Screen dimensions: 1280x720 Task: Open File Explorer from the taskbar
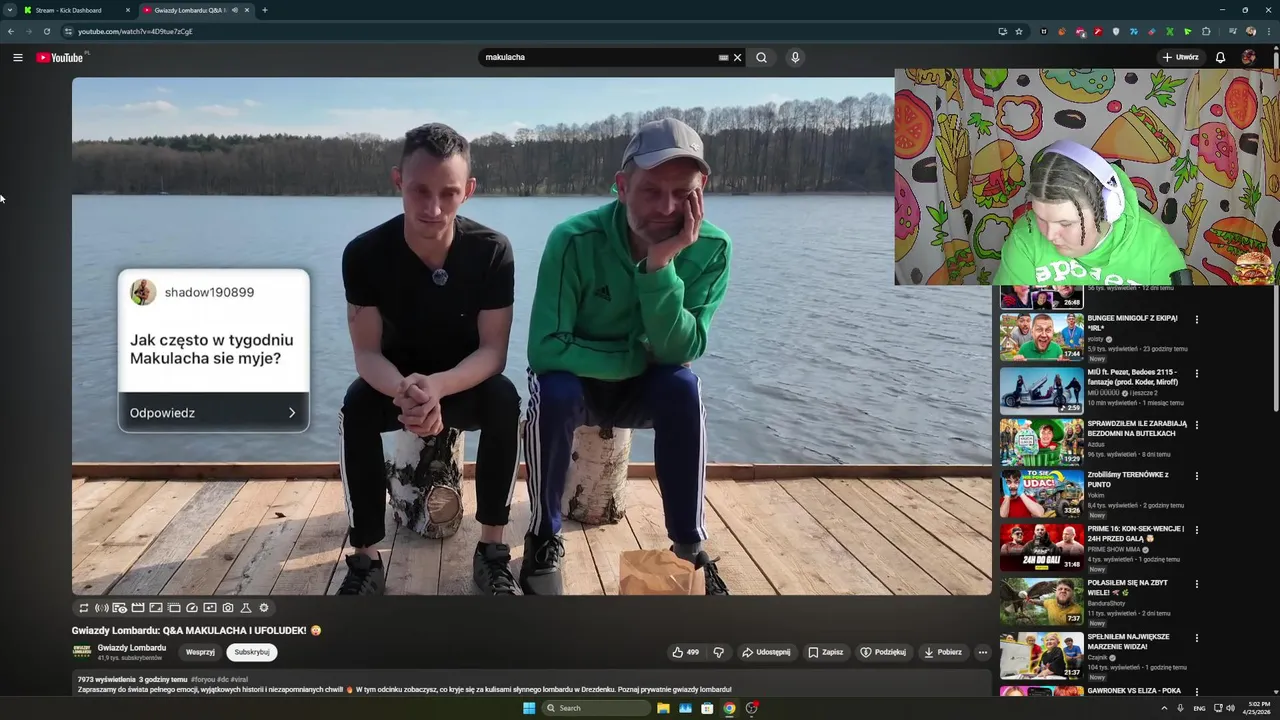tap(663, 708)
